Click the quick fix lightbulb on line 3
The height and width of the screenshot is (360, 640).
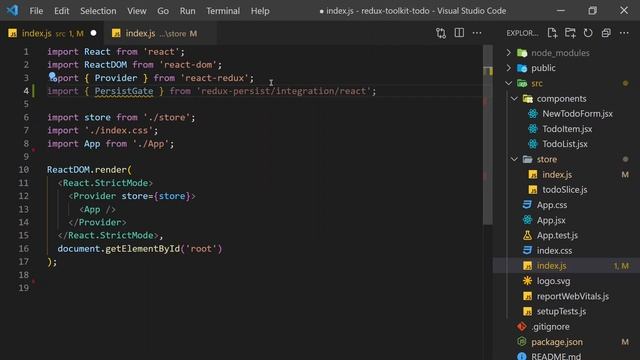click(52, 76)
